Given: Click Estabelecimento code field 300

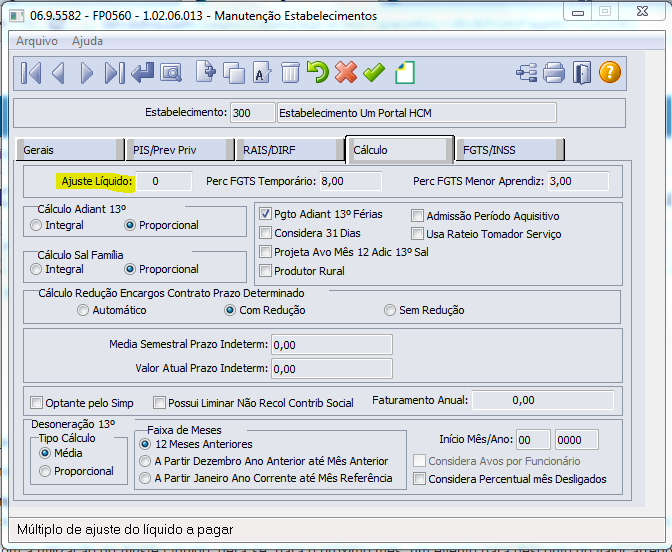Looking at the screenshot, I should pyautogui.click(x=252, y=113).
